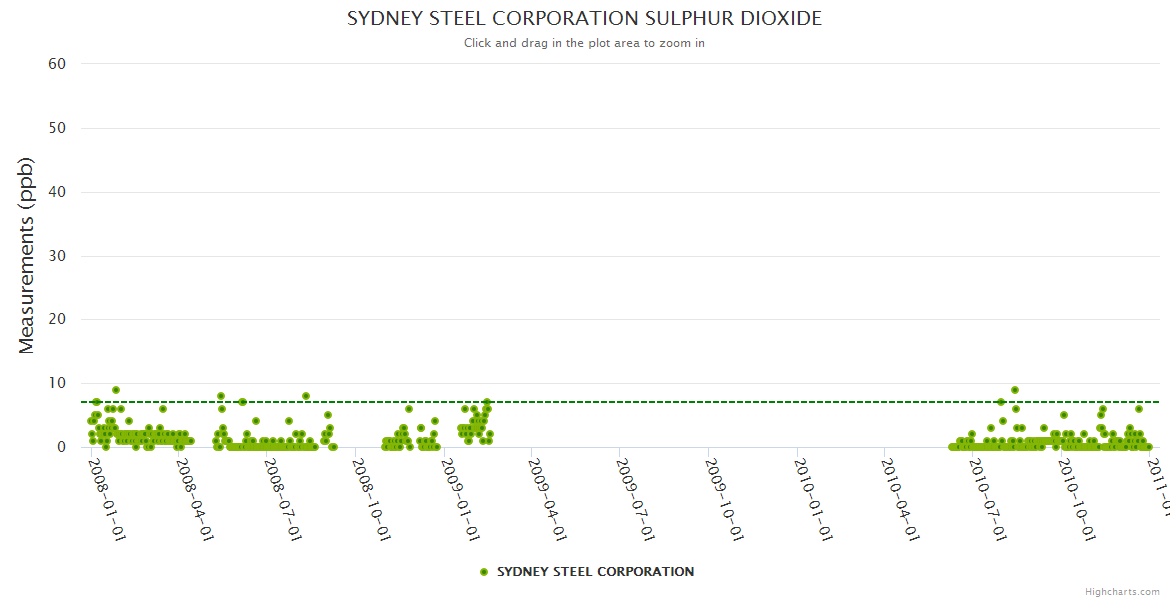Click the 'Click and drag' subtitle text
This screenshot has height=600, width=1170.
[584, 43]
